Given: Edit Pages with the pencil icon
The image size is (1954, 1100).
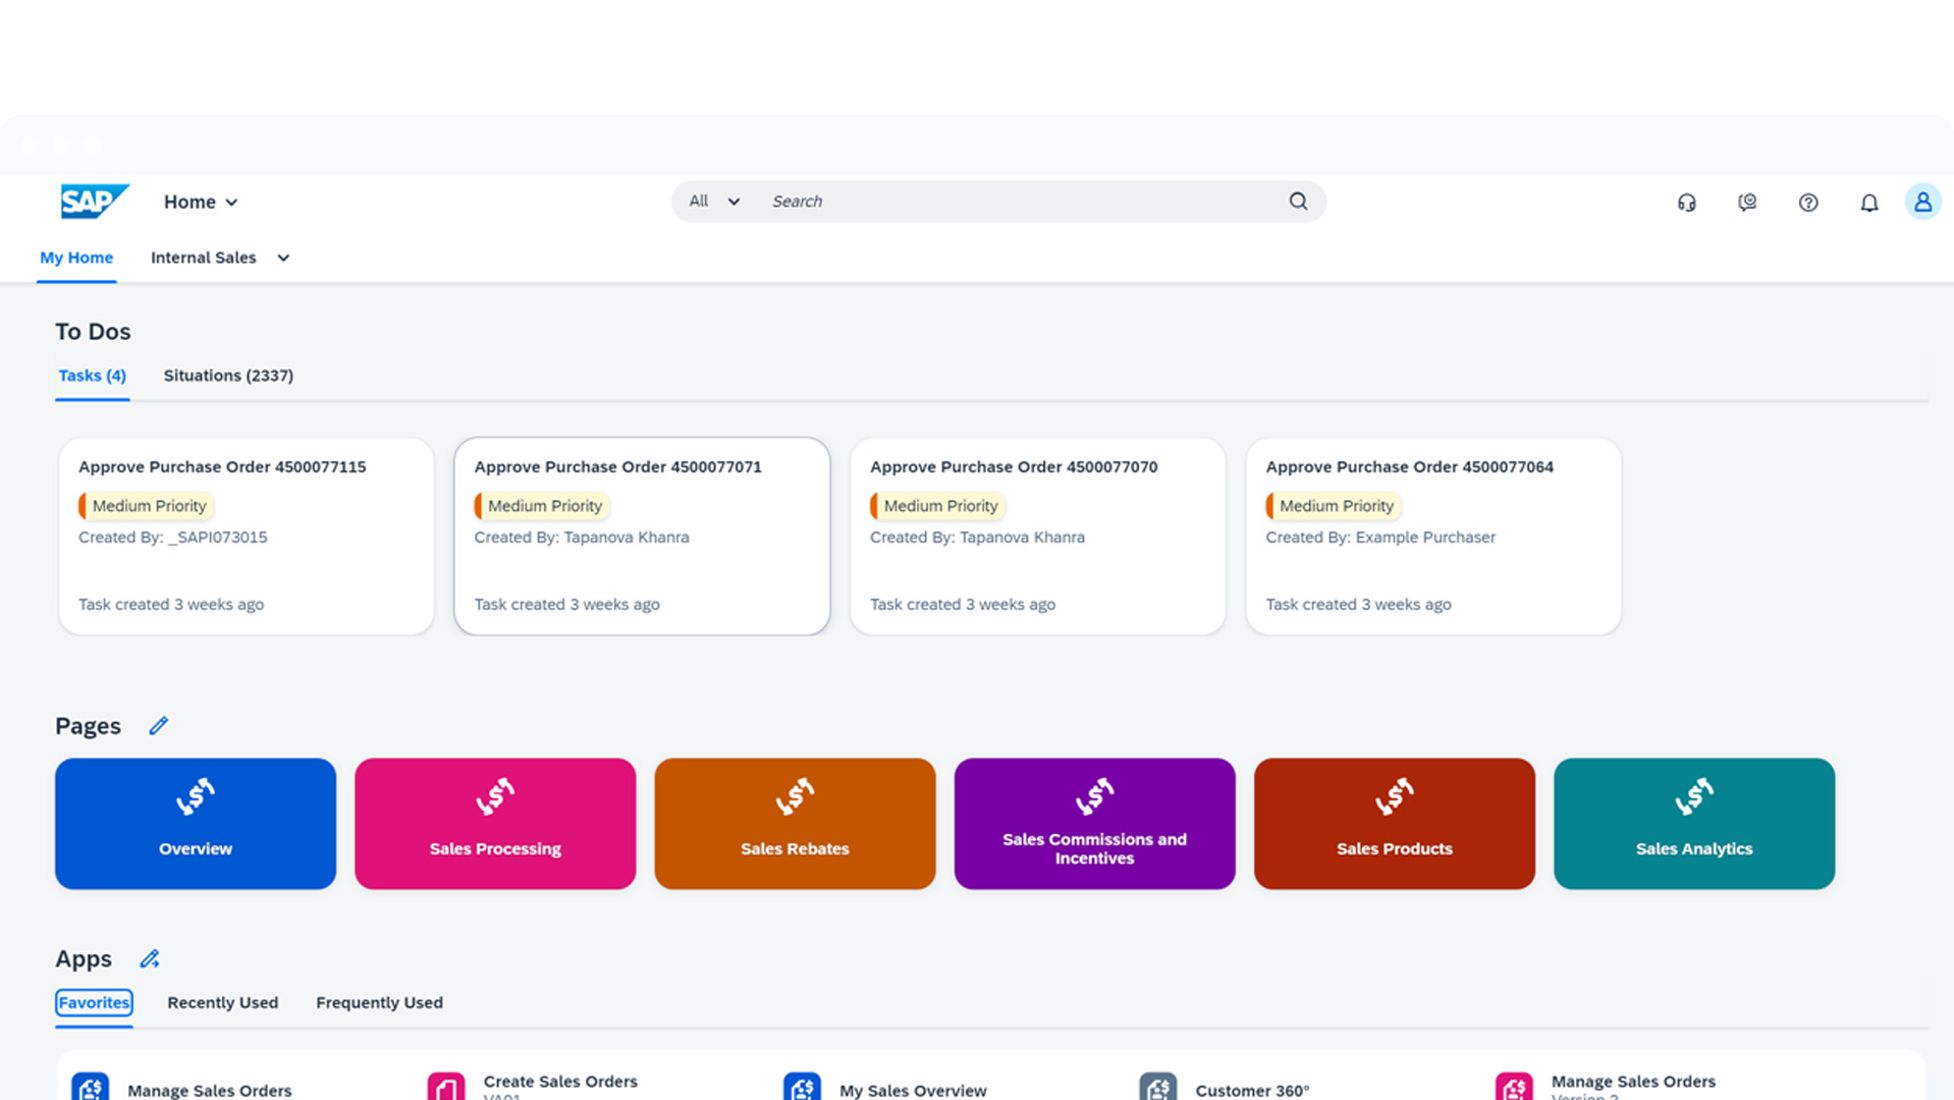Looking at the screenshot, I should (158, 726).
